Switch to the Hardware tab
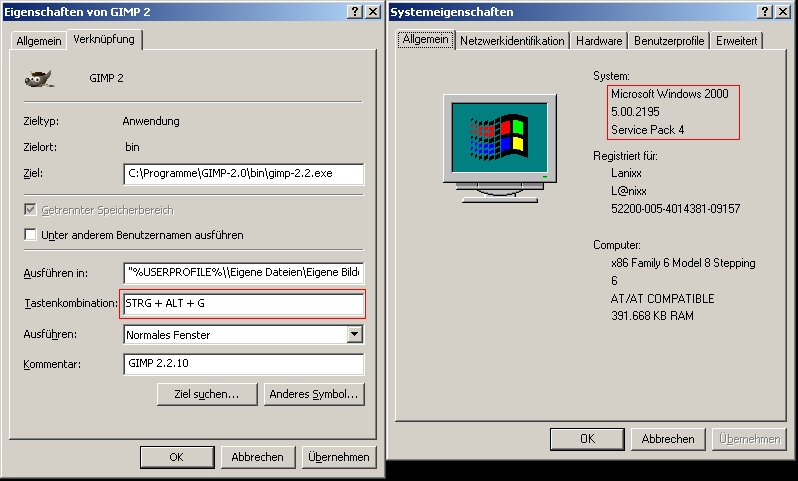This screenshot has height=481, width=798. coord(599,41)
